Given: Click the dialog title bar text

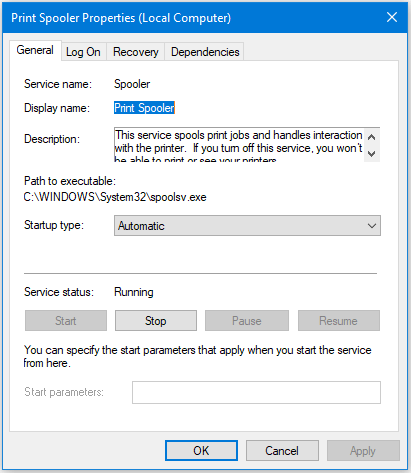Looking at the screenshot, I should pos(121,18).
